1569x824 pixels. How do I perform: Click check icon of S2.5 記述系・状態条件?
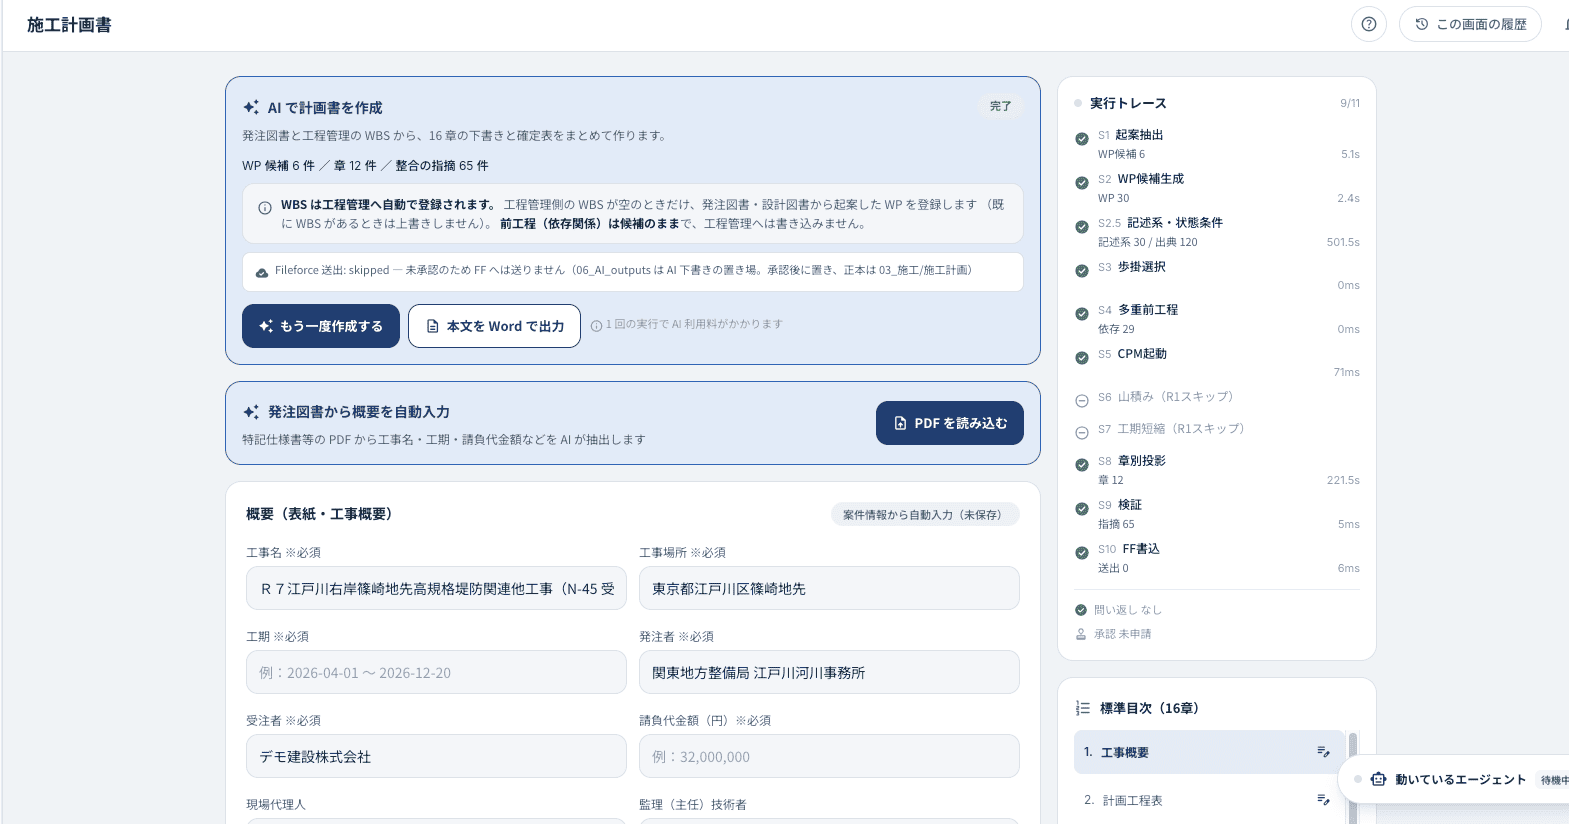click(1082, 227)
